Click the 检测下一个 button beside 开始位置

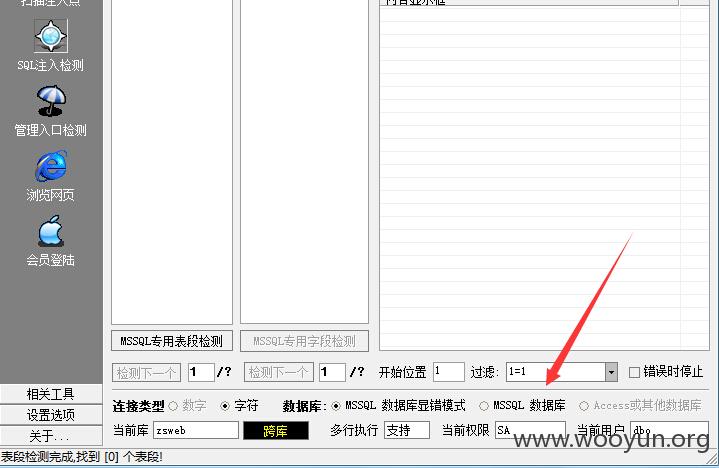tap(279, 372)
